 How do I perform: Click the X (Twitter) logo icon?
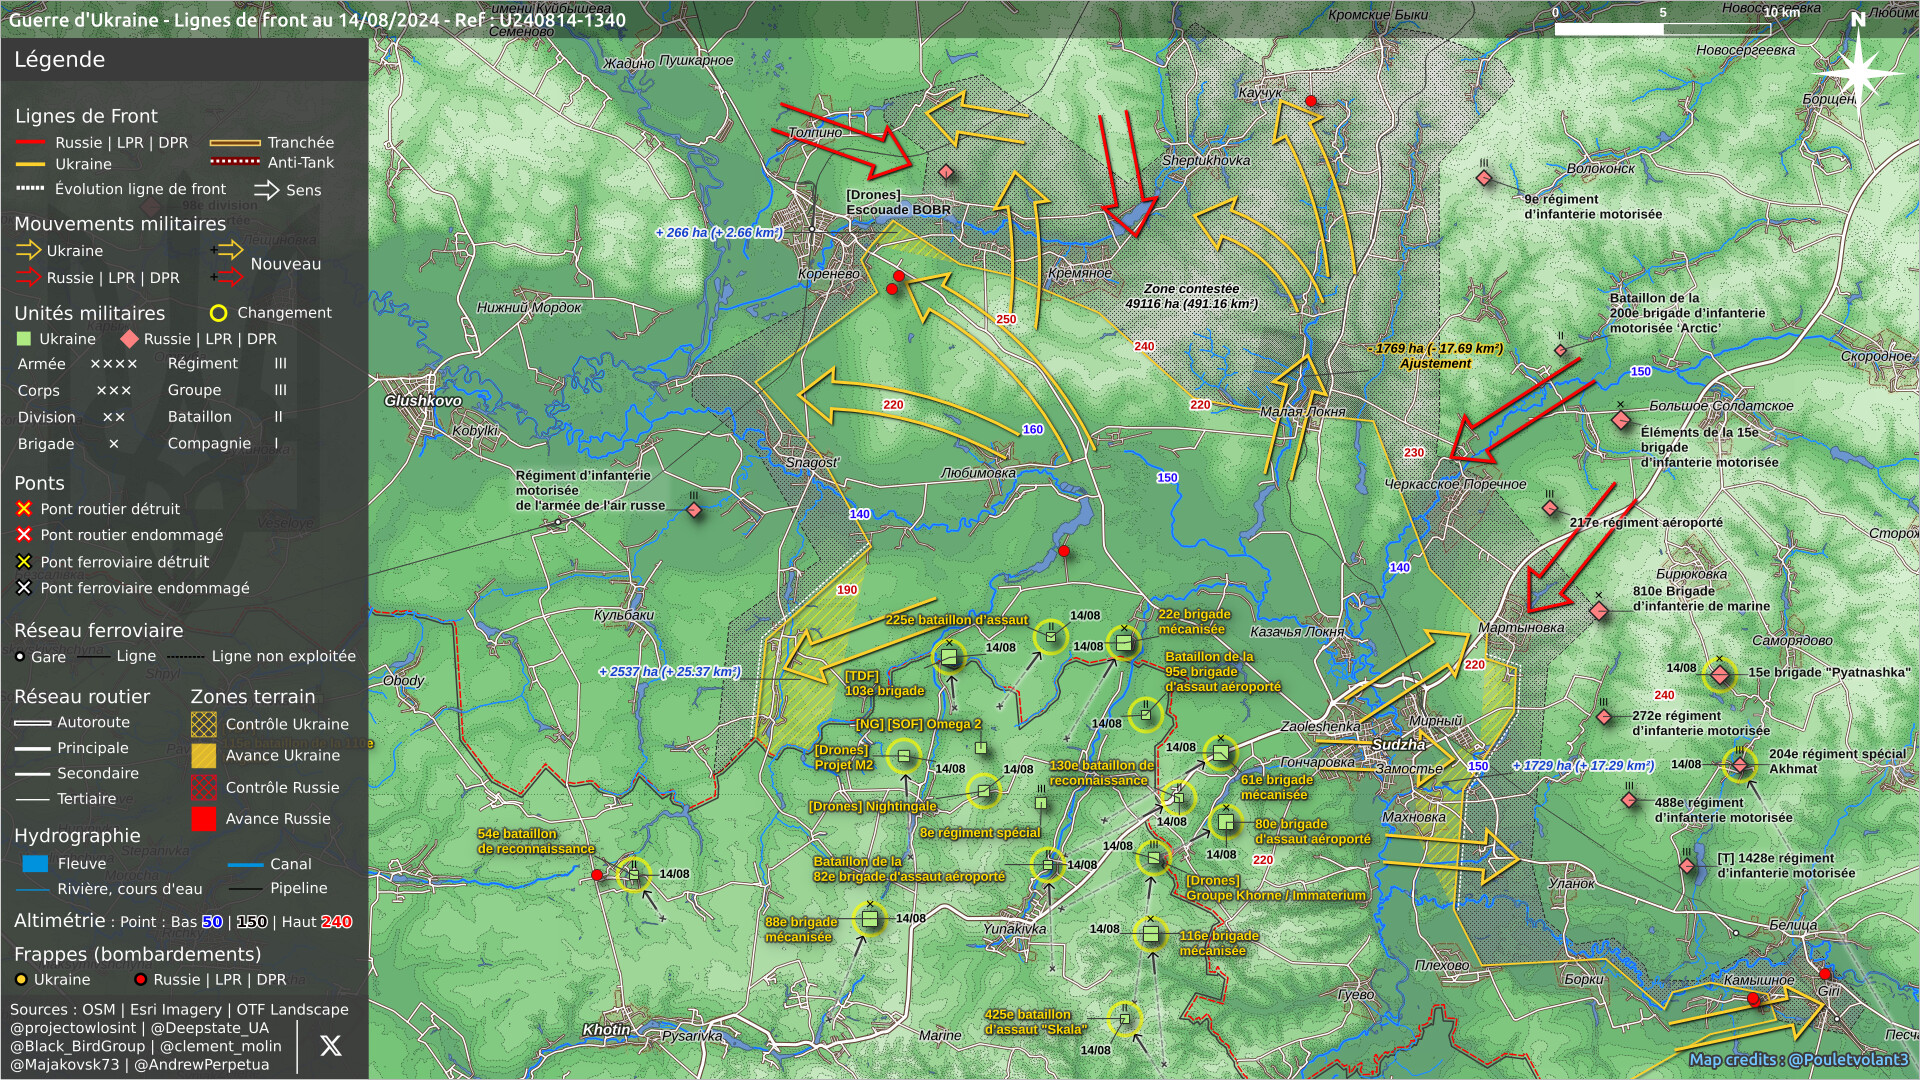330,1046
